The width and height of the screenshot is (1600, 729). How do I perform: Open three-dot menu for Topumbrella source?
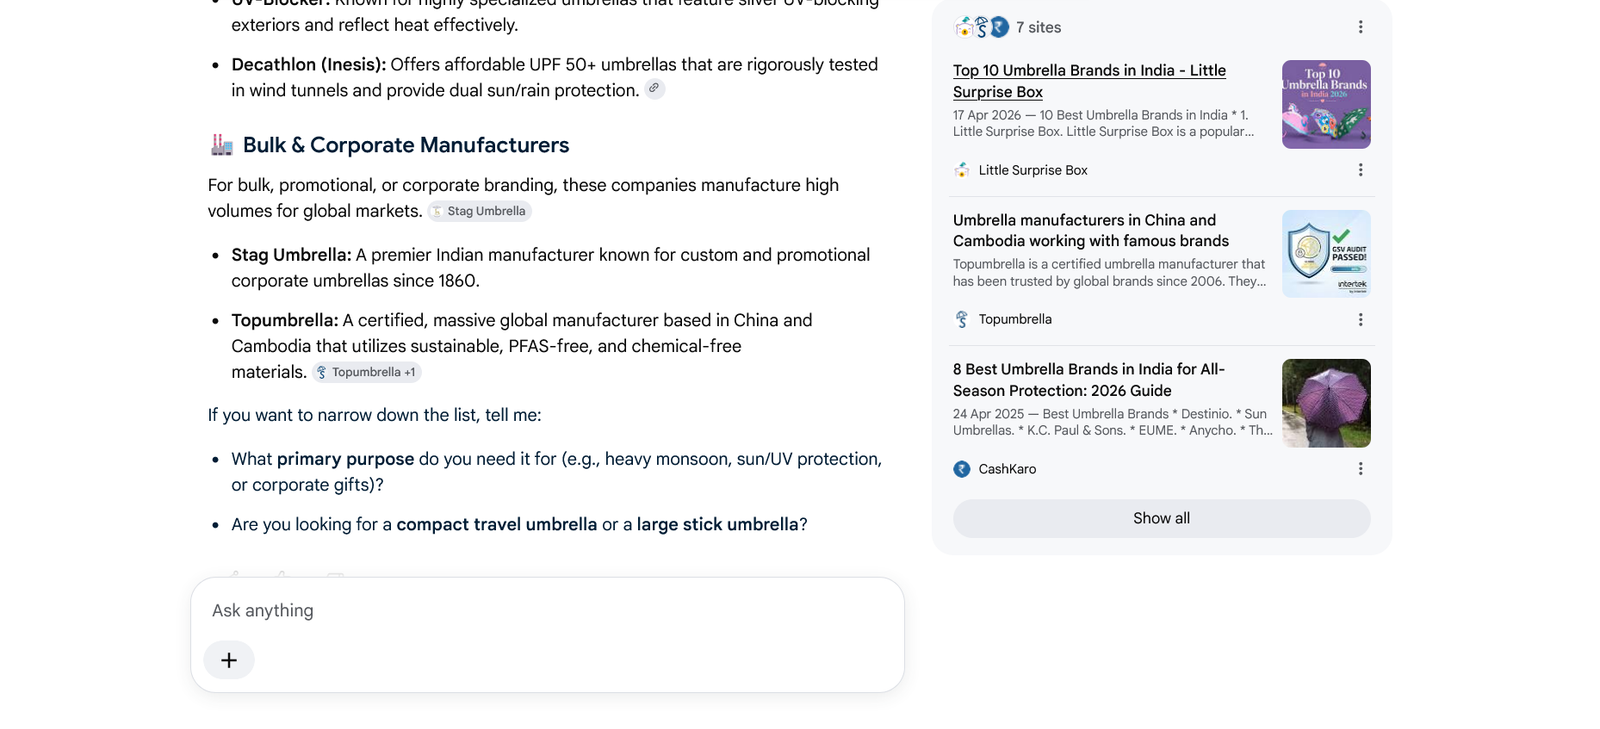[x=1360, y=319]
